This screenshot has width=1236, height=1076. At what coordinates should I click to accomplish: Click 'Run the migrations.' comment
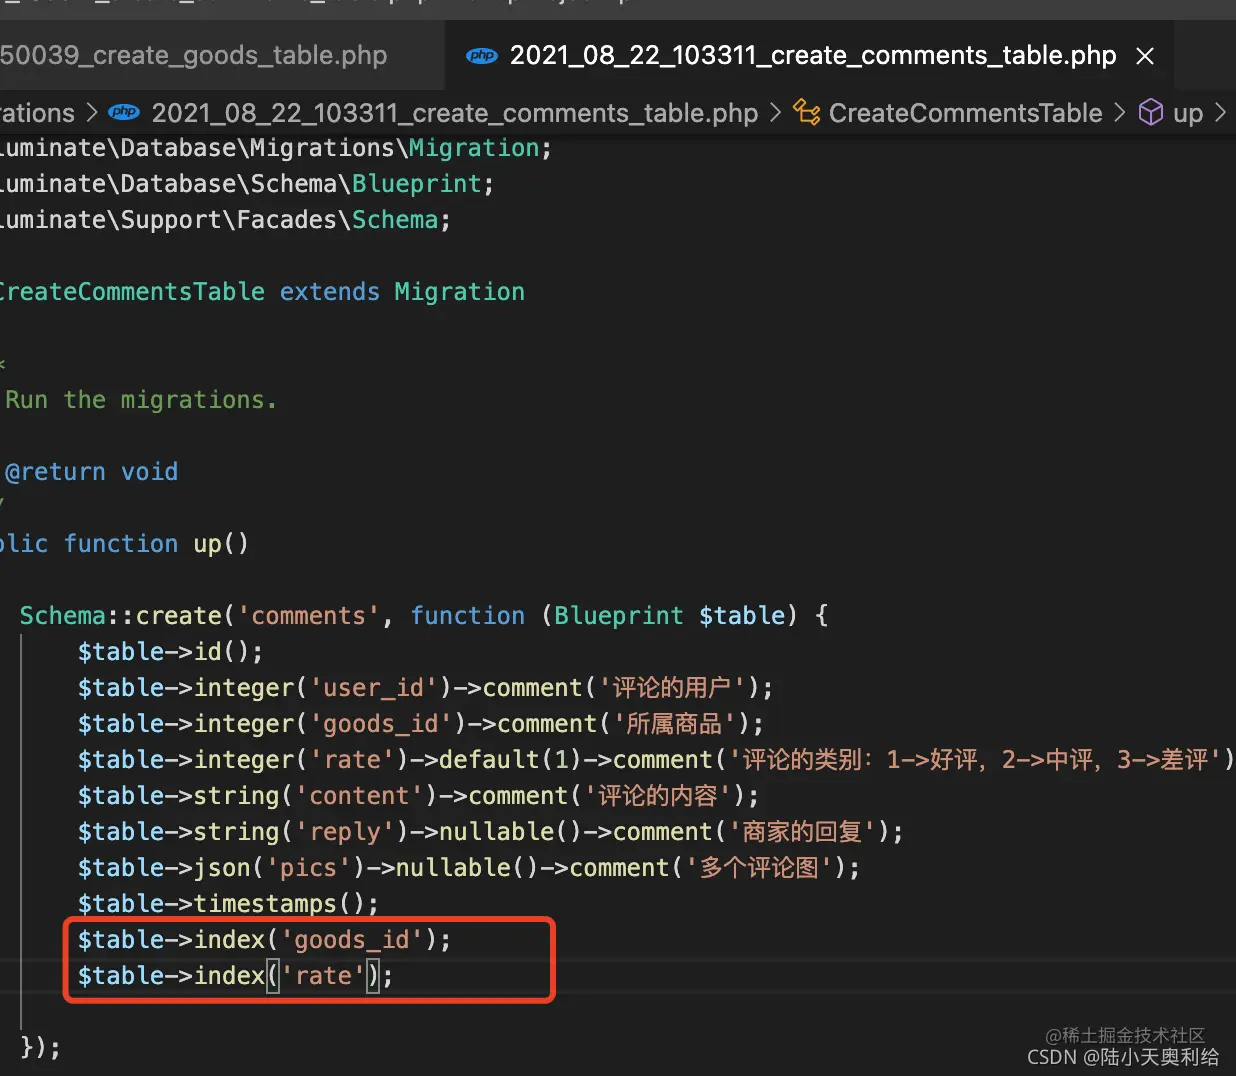tap(141, 400)
